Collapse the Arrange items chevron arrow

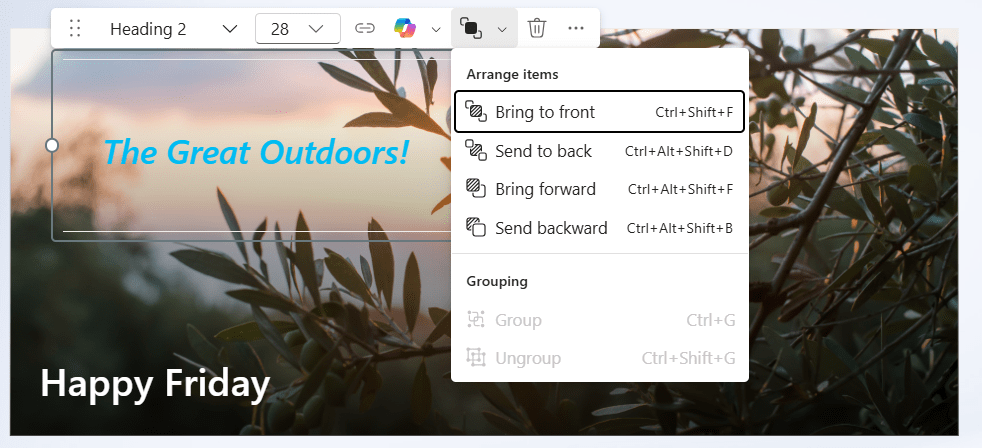(x=502, y=29)
